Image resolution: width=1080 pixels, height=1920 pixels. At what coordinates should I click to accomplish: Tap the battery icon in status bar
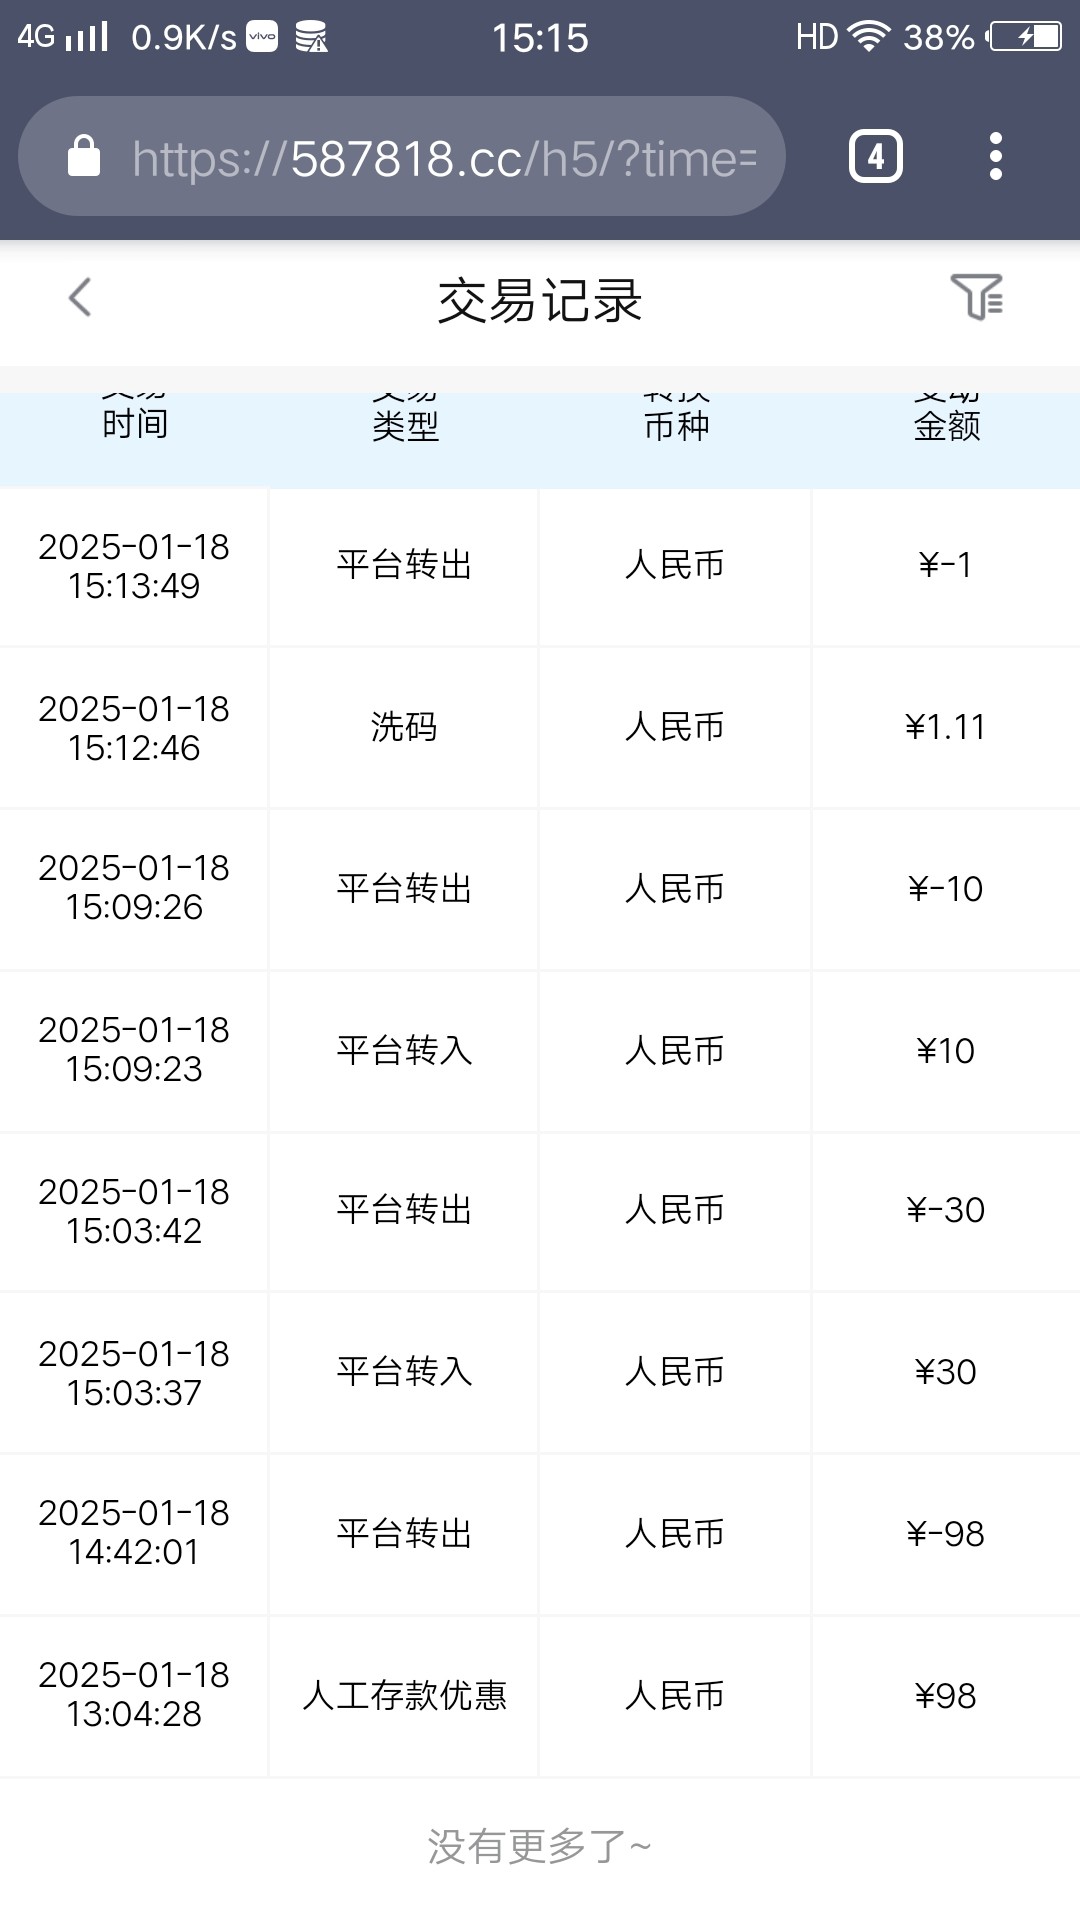coord(1026,37)
